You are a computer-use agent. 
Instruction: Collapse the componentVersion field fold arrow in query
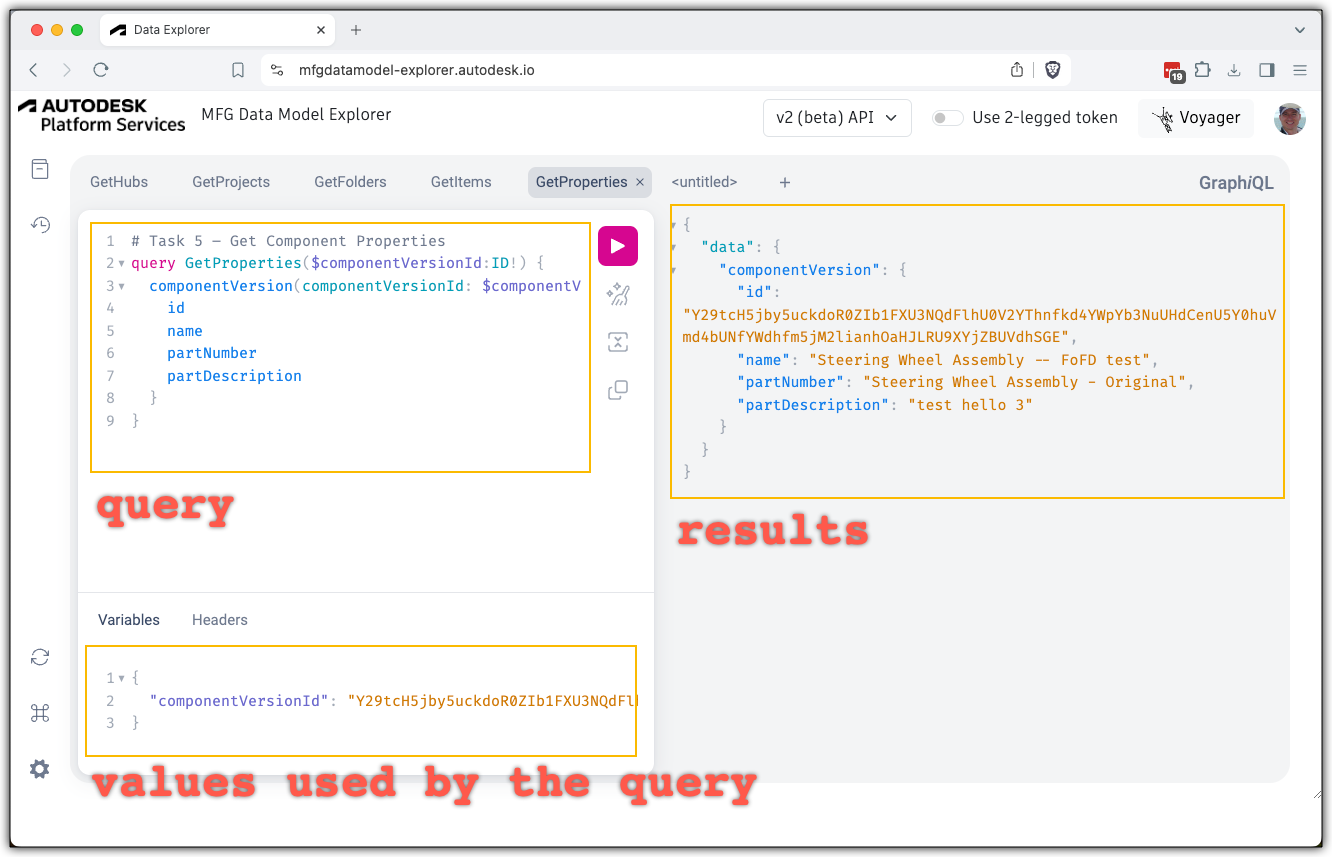[121, 286]
